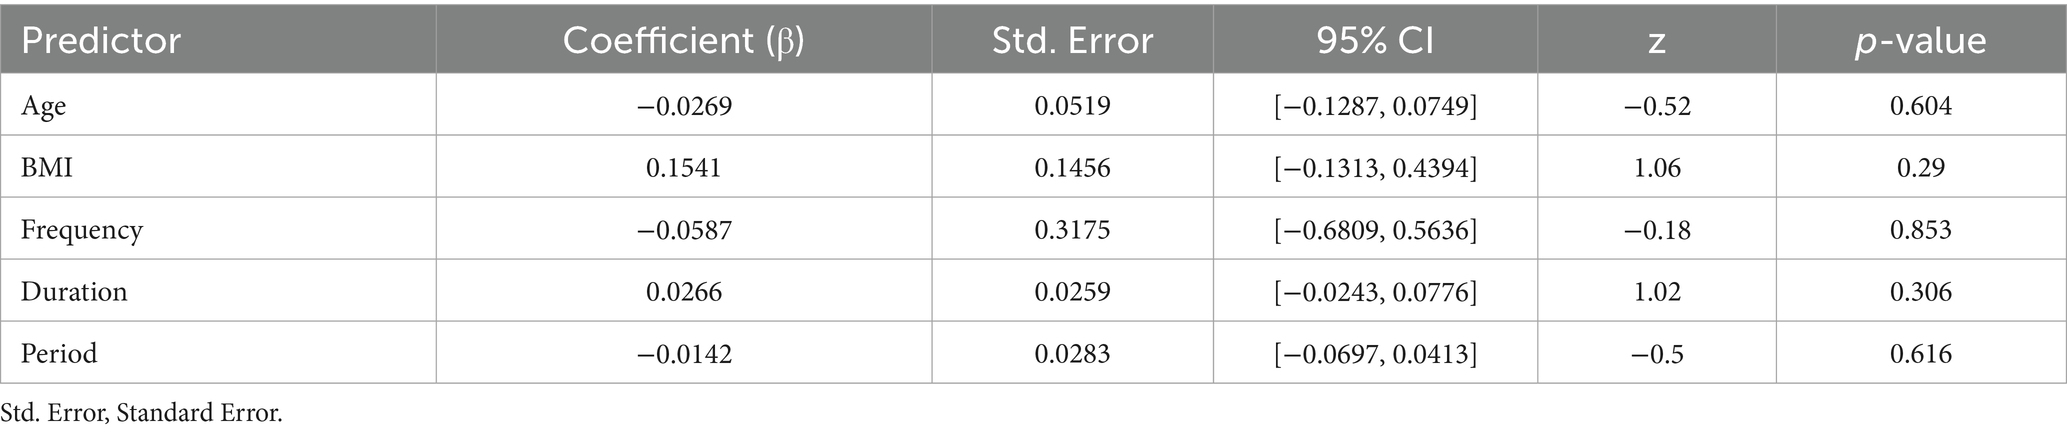Select the Age z value −0.52
2067x435 pixels.
point(1656,106)
